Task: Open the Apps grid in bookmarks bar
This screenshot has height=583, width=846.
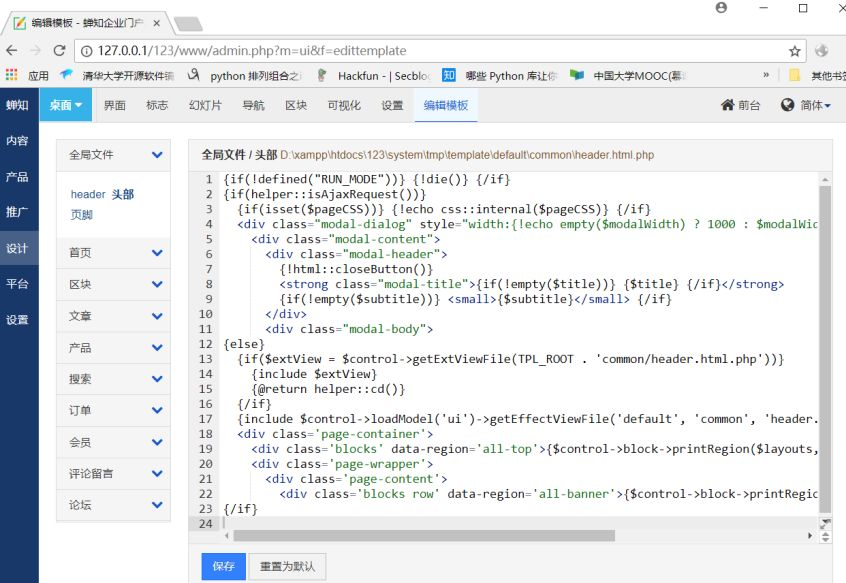Action: 12,75
